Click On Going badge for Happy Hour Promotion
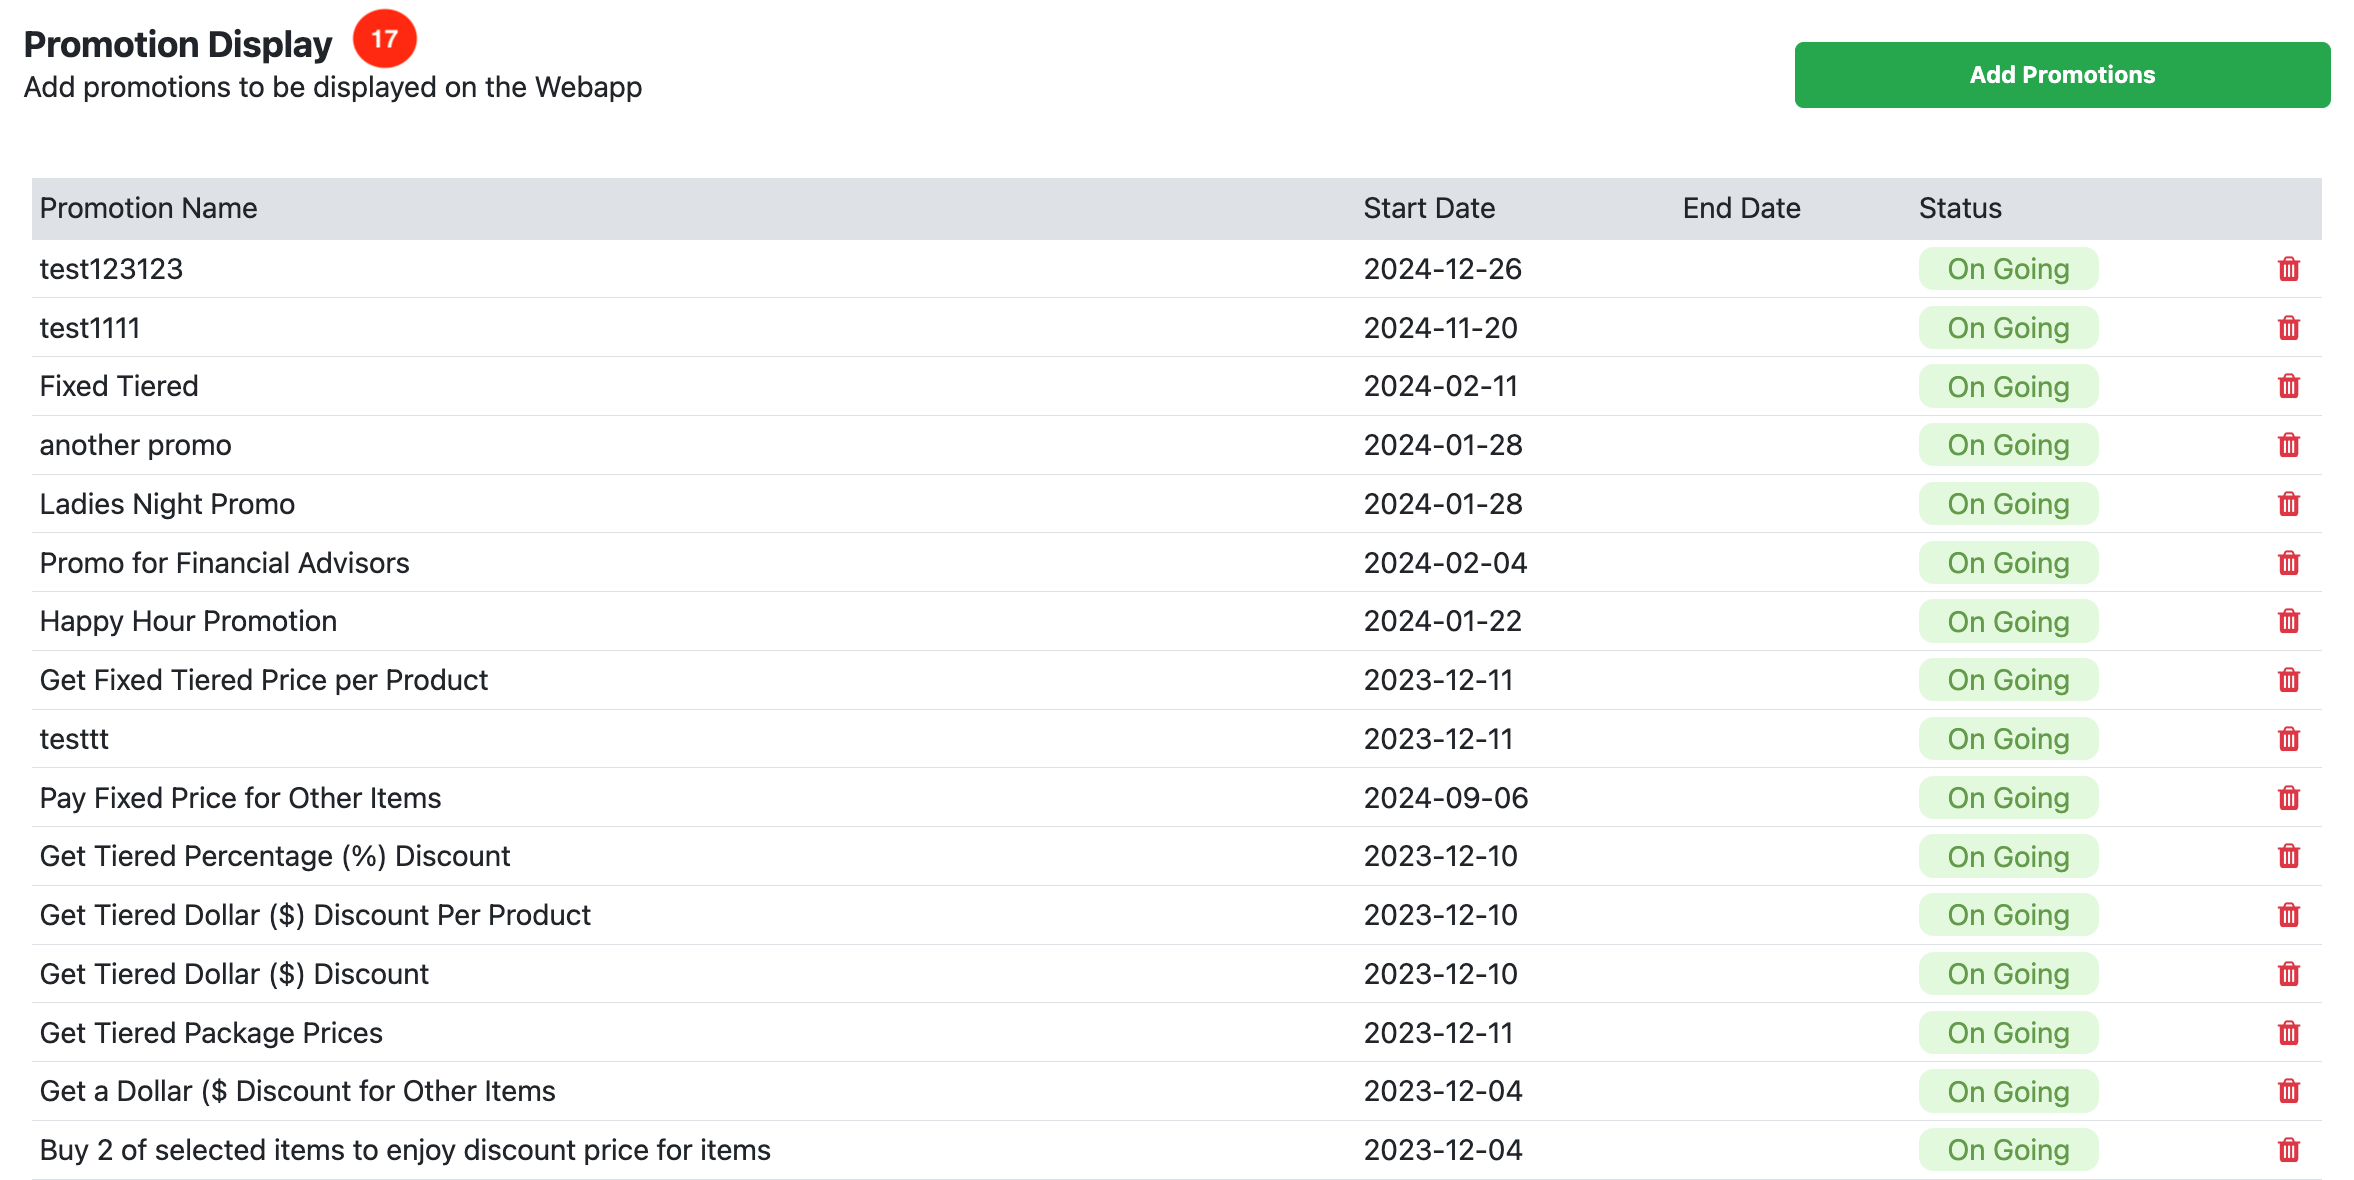Screen dimensions: 2354x1180 (x=2007, y=621)
